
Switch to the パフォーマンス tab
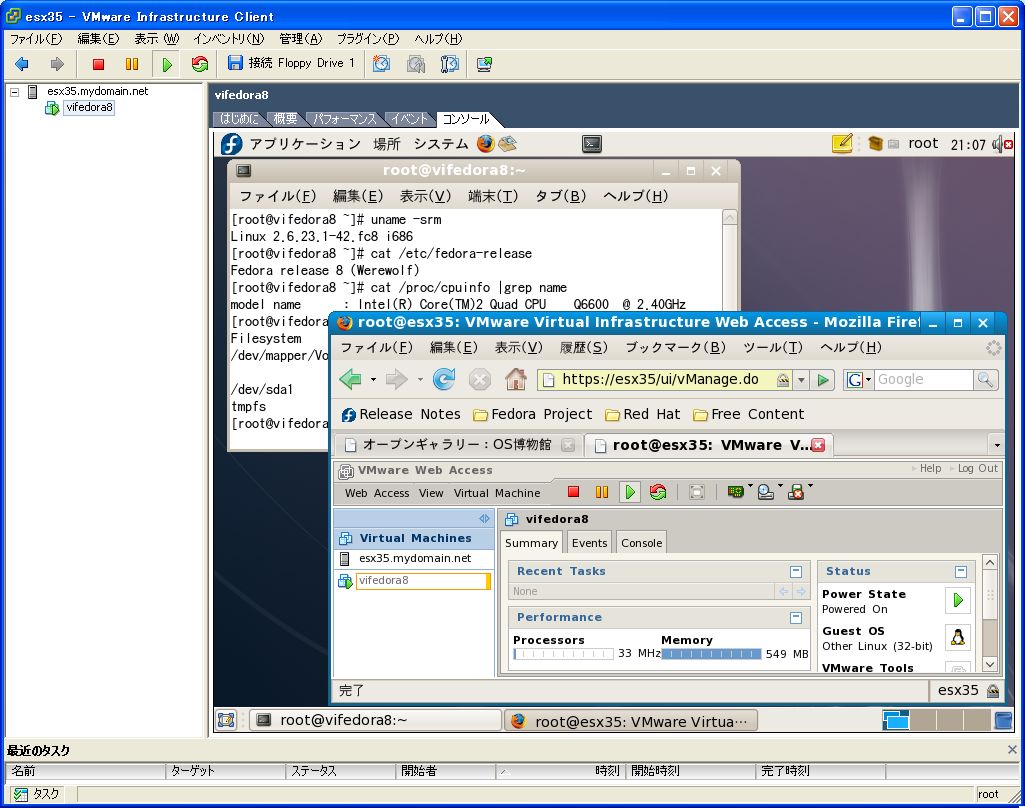(344, 119)
